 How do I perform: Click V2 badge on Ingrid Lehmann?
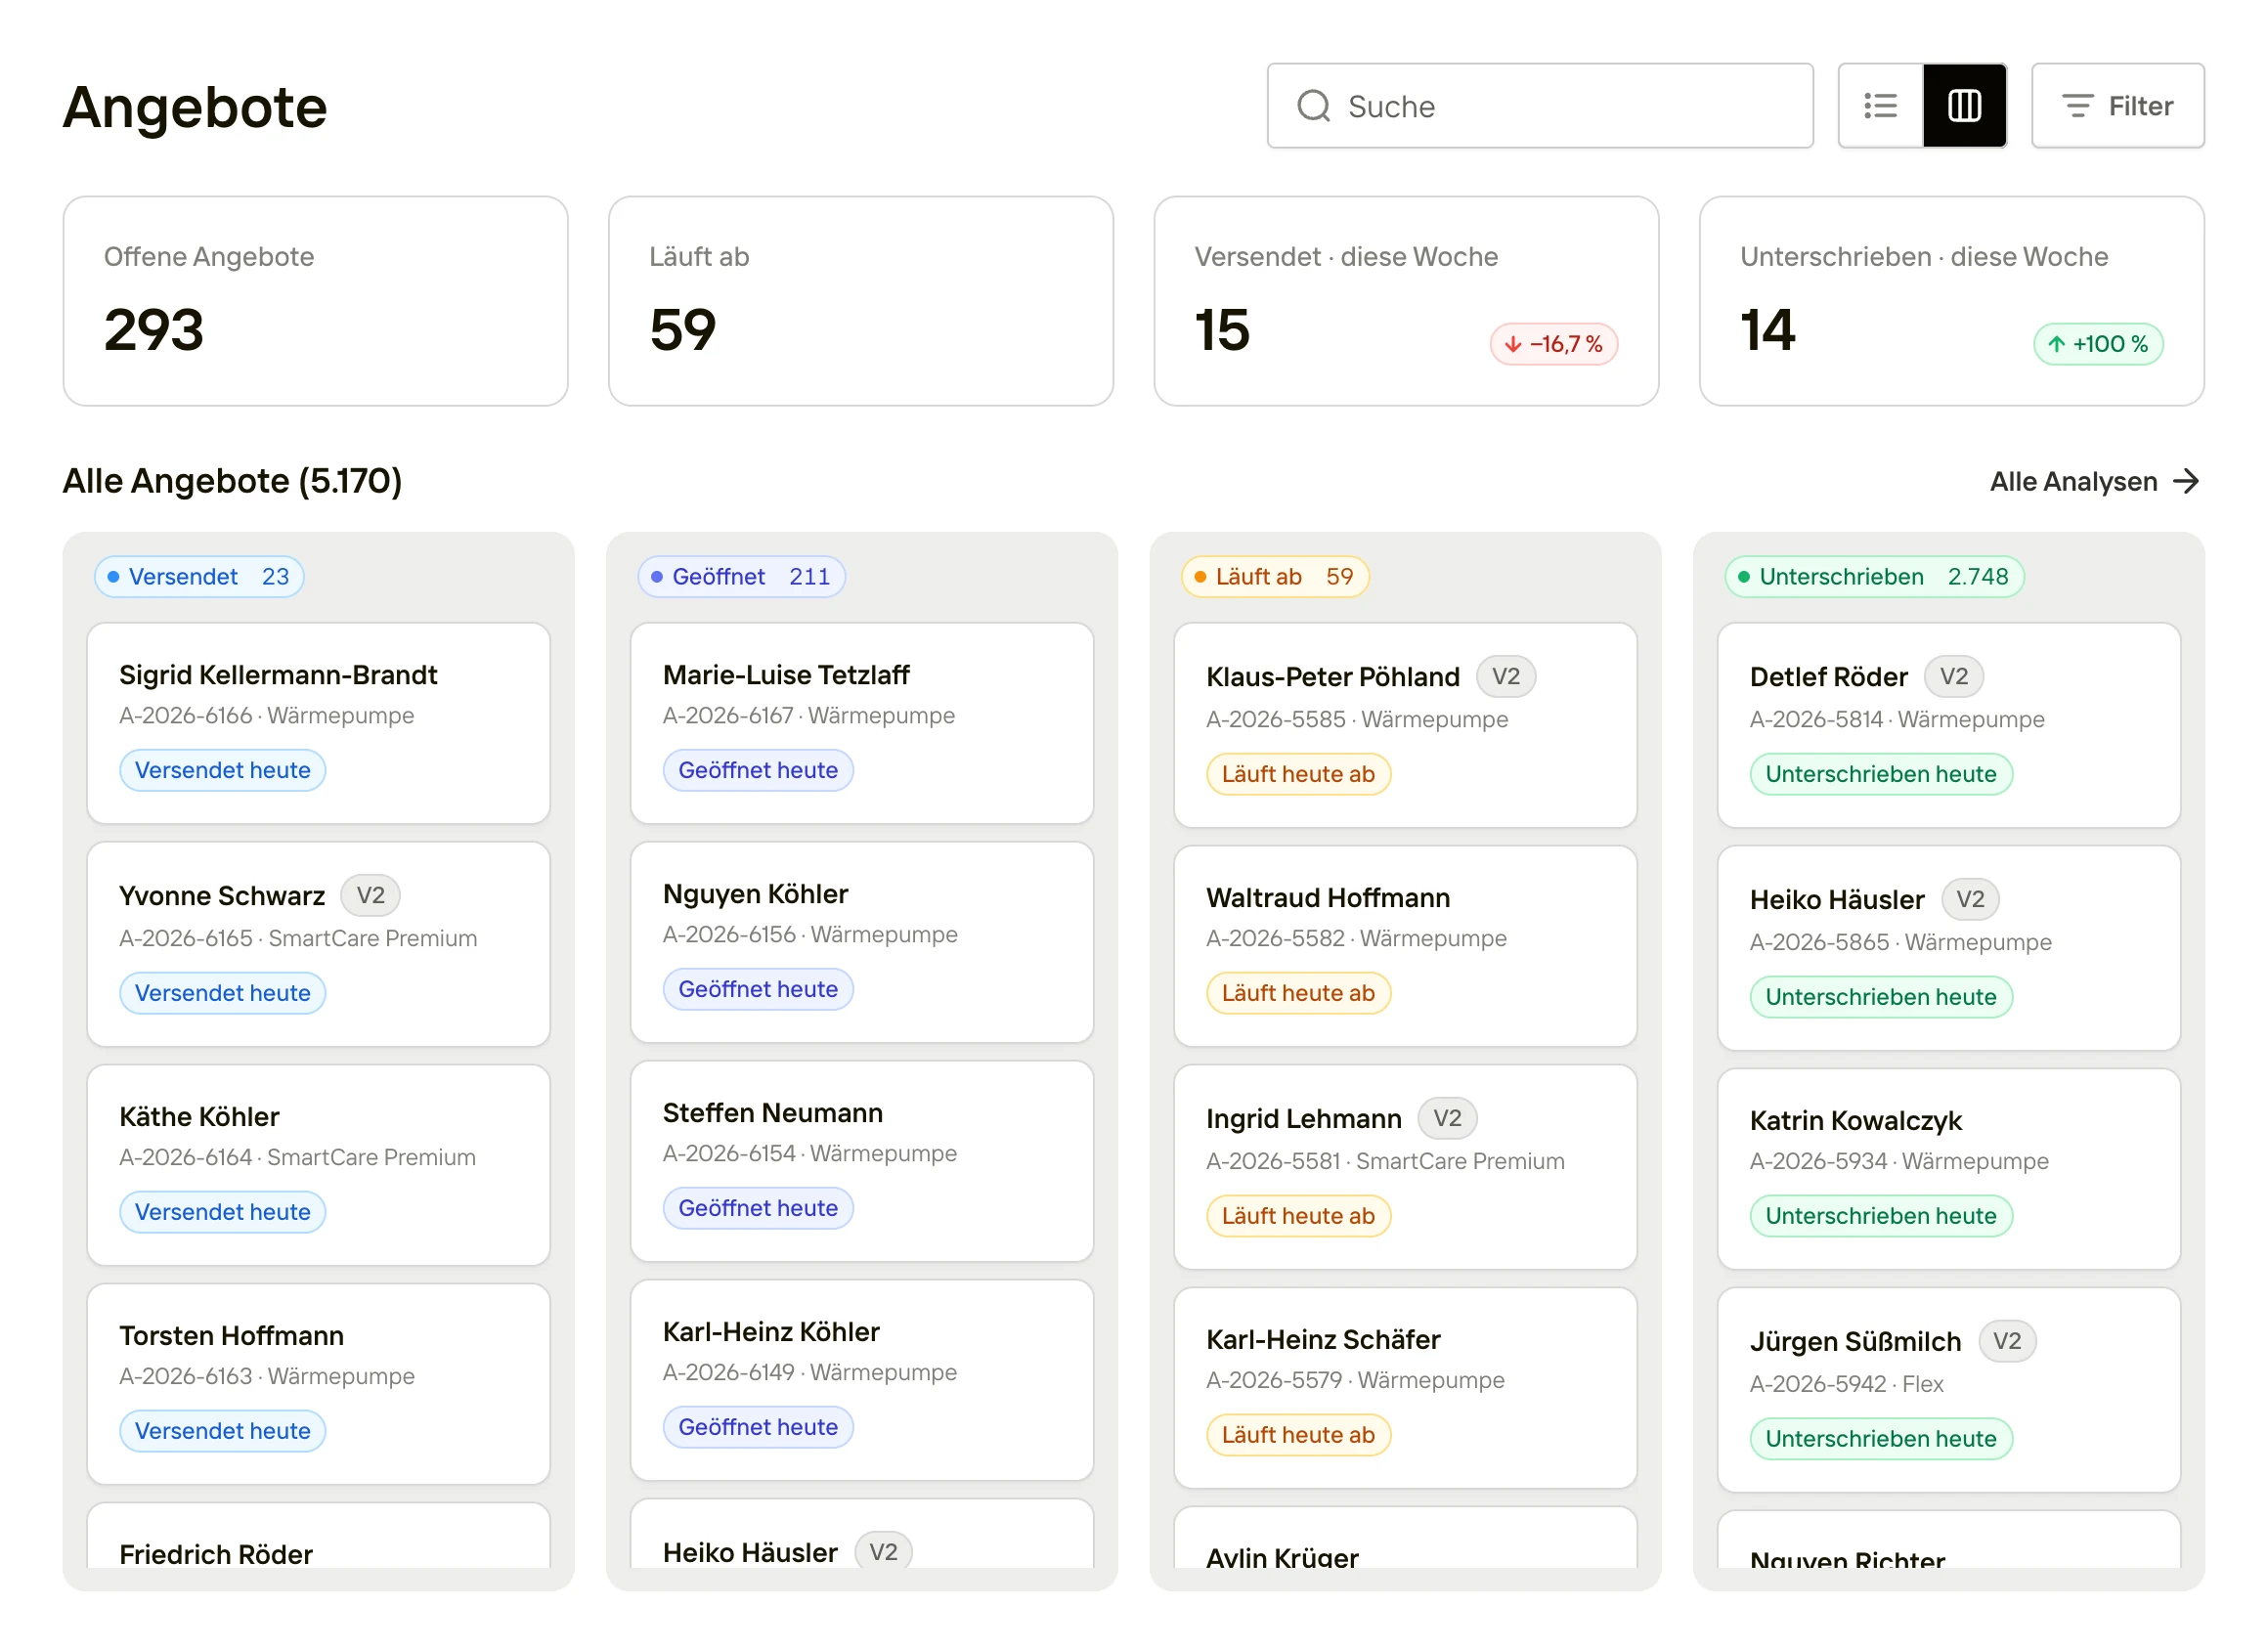point(1447,1118)
